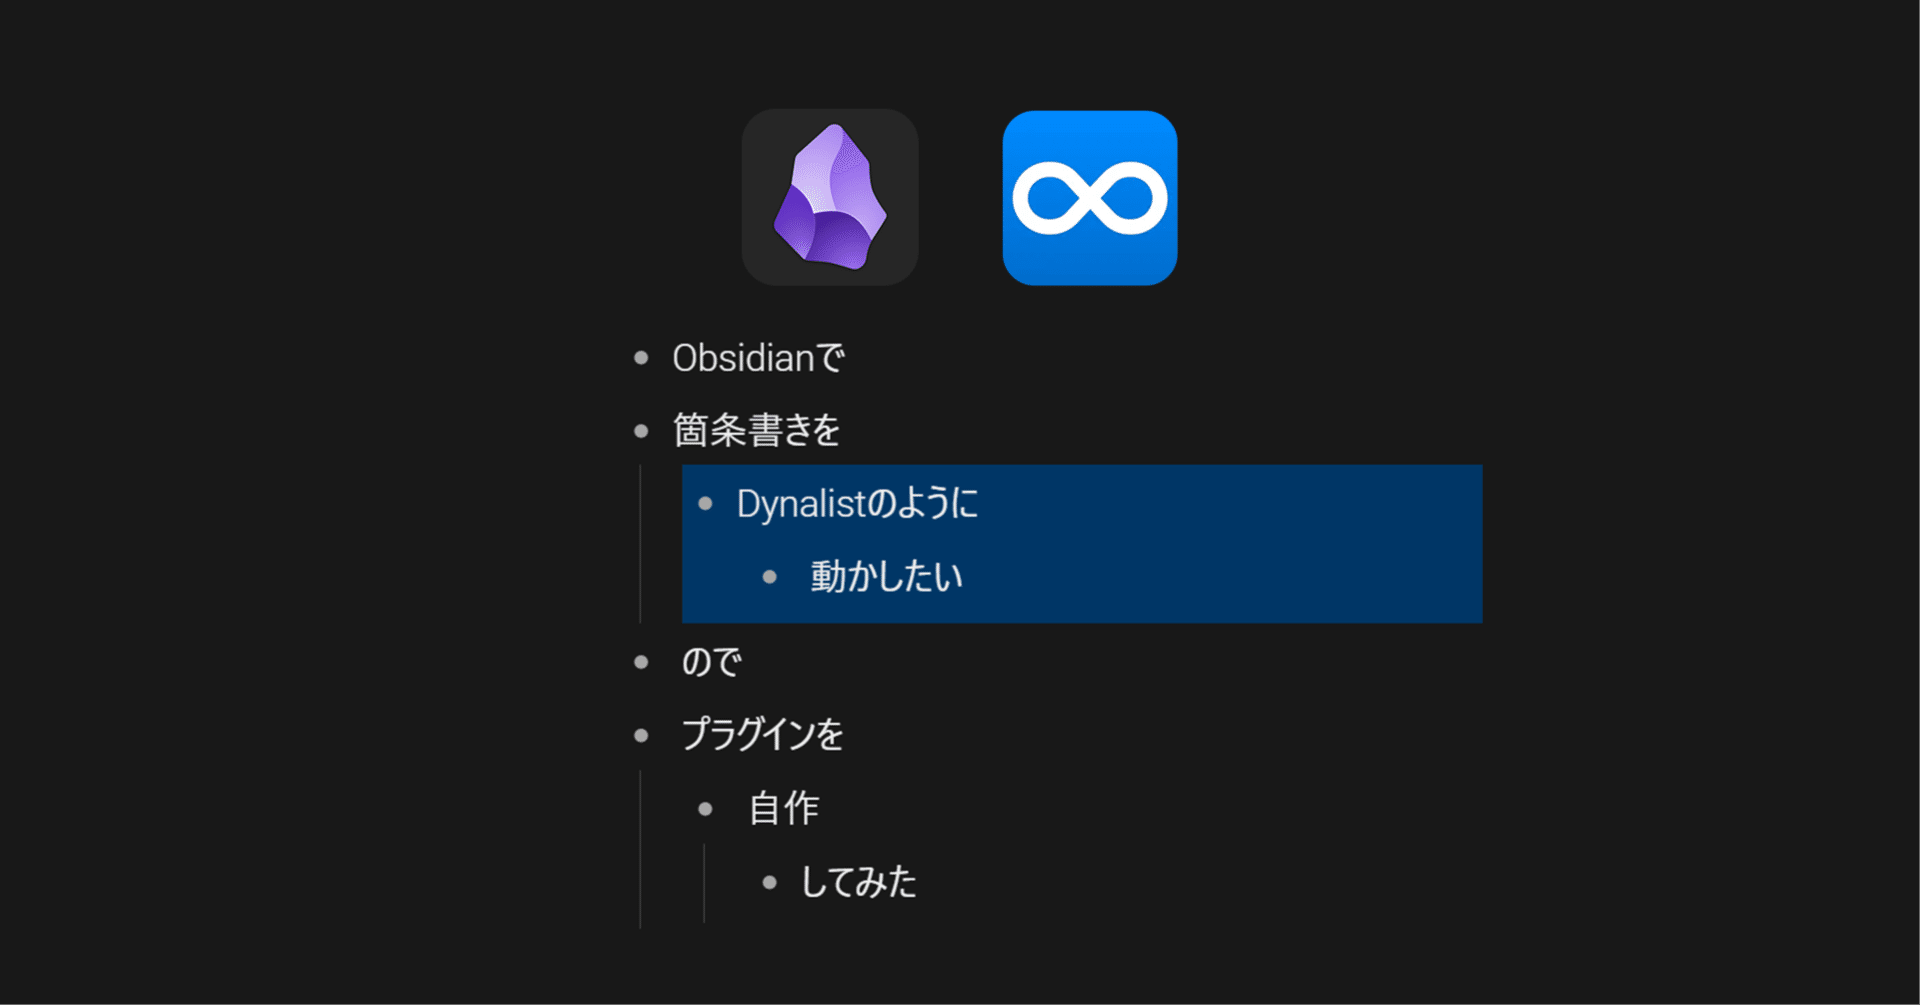Click the bullet before "してみた"
The width and height of the screenshot is (1920, 1005).
coord(769,882)
